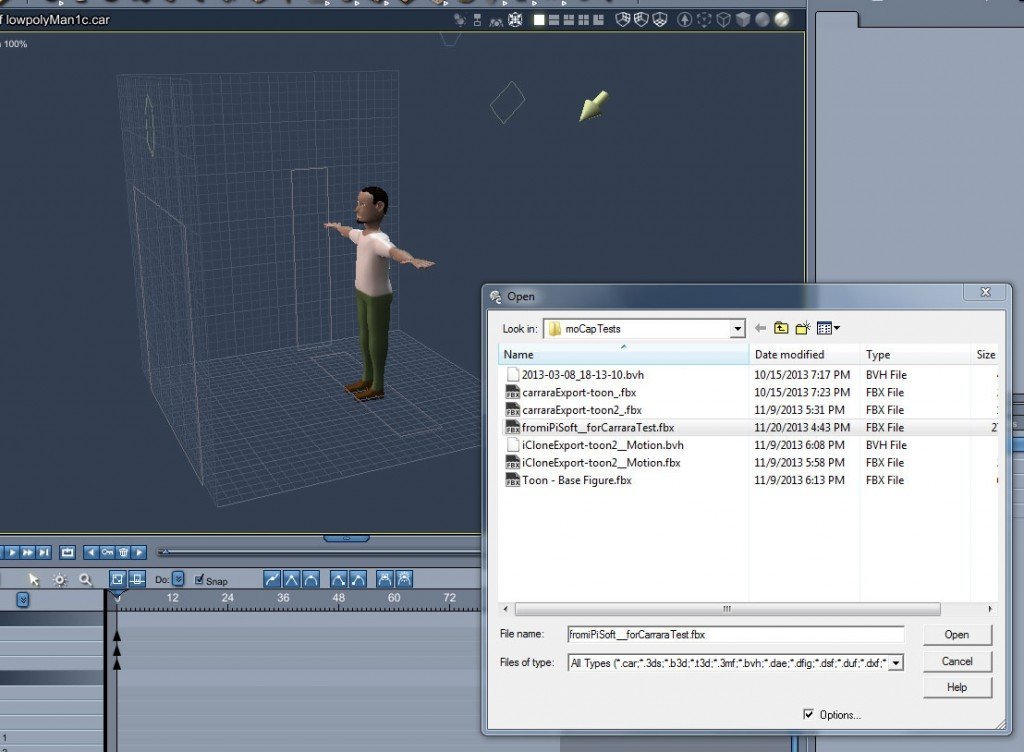Switch to two horizontal viewports layout
The image size is (1024, 752).
pos(554,20)
